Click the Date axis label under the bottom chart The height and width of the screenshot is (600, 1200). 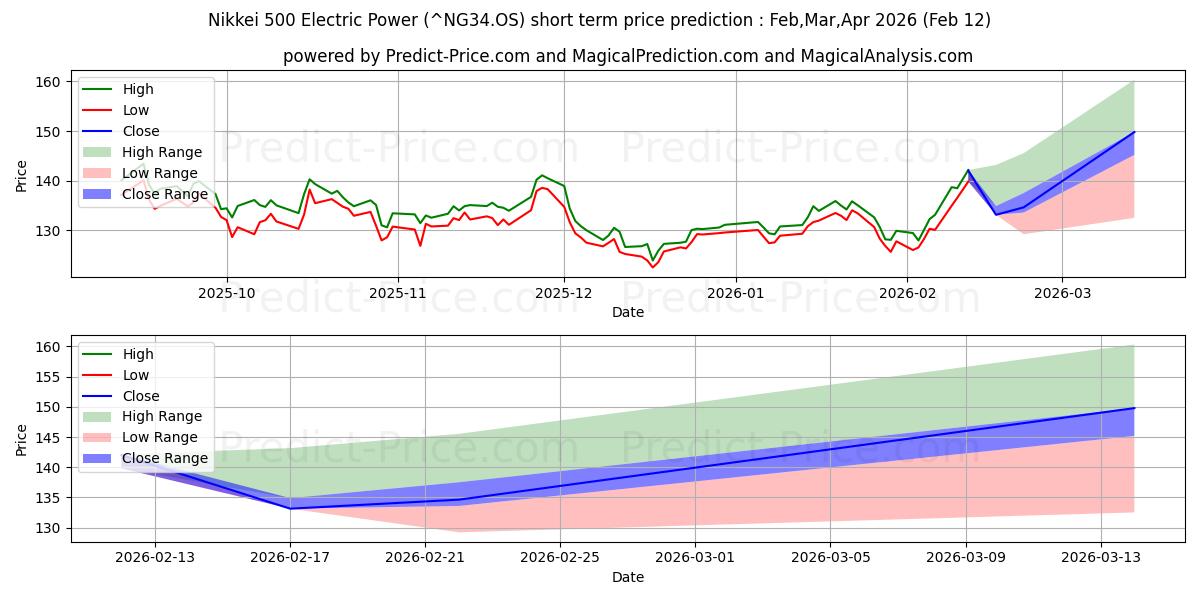click(627, 578)
